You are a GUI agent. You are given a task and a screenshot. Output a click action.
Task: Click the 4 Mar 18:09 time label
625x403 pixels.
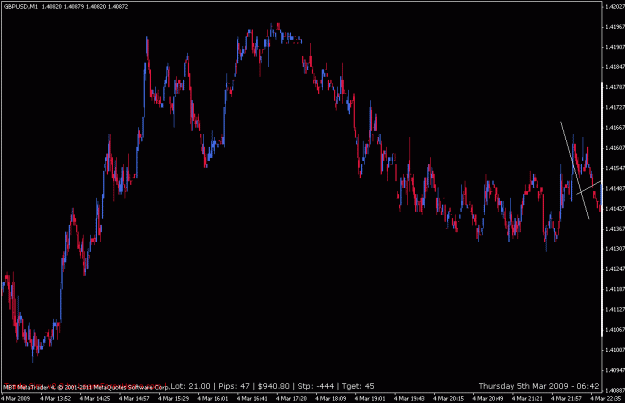pyautogui.click(x=331, y=398)
